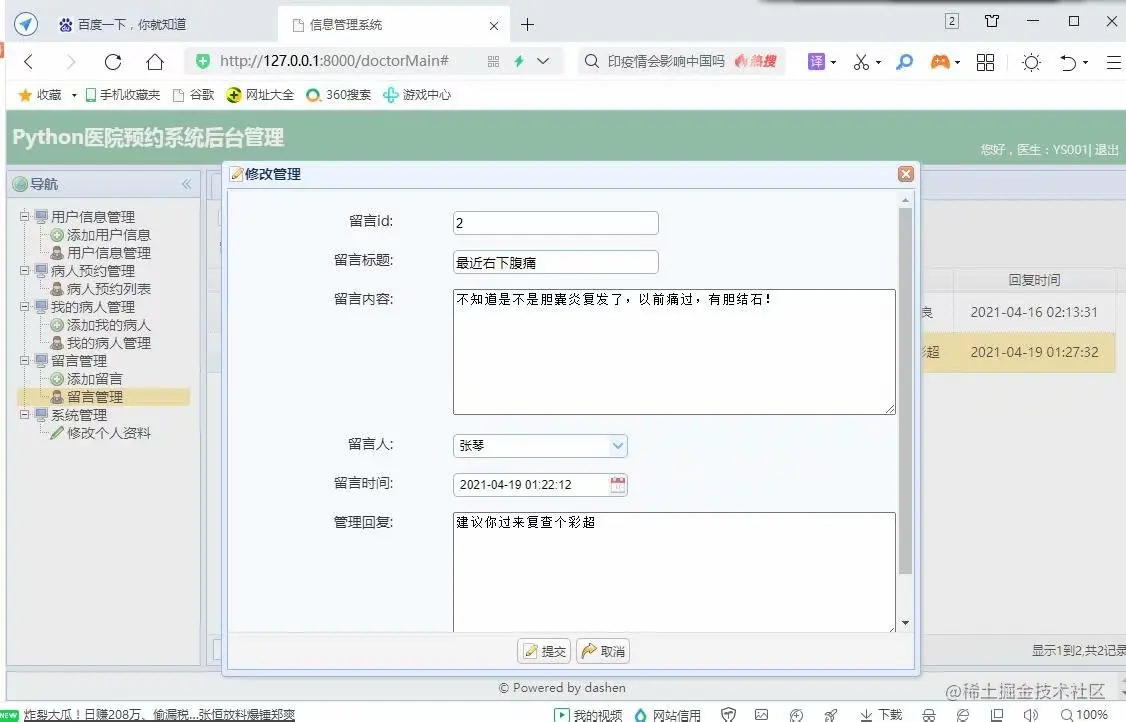Open the 收藏 favorites star
Image resolution: width=1126 pixels, height=722 pixels.
pyautogui.click(x=40, y=95)
